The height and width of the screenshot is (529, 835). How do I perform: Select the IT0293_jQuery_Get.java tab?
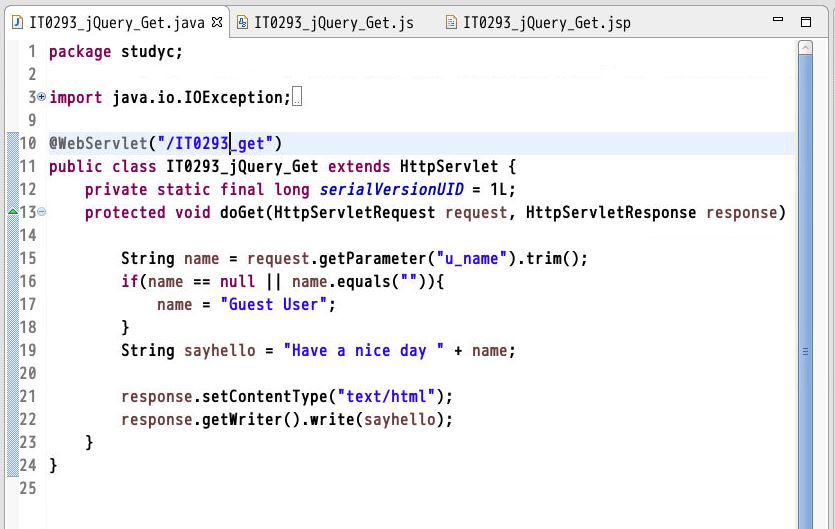click(x=117, y=22)
